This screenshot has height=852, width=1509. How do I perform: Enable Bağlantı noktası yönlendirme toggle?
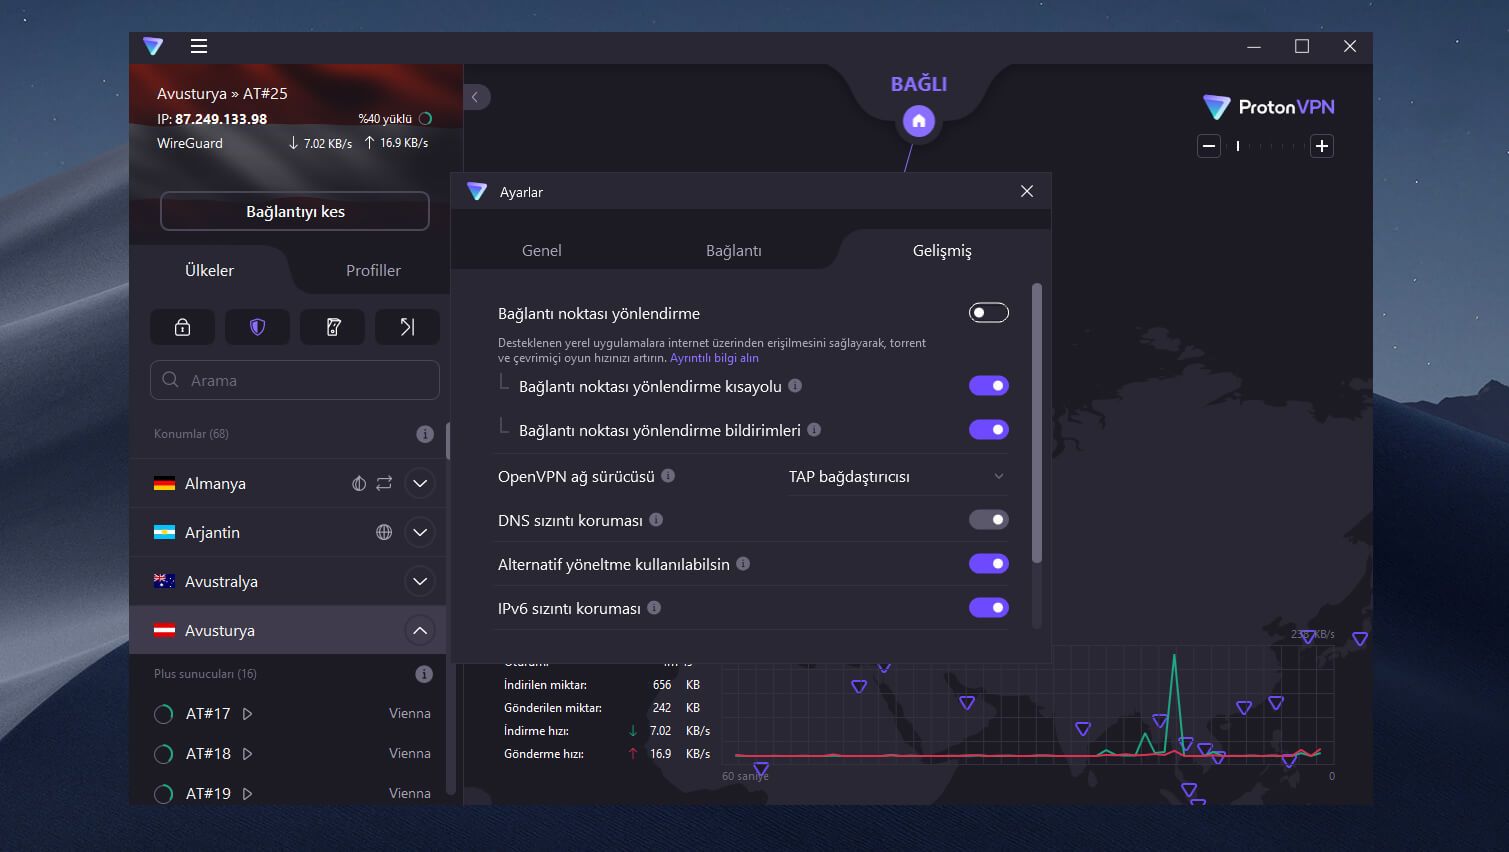(989, 313)
